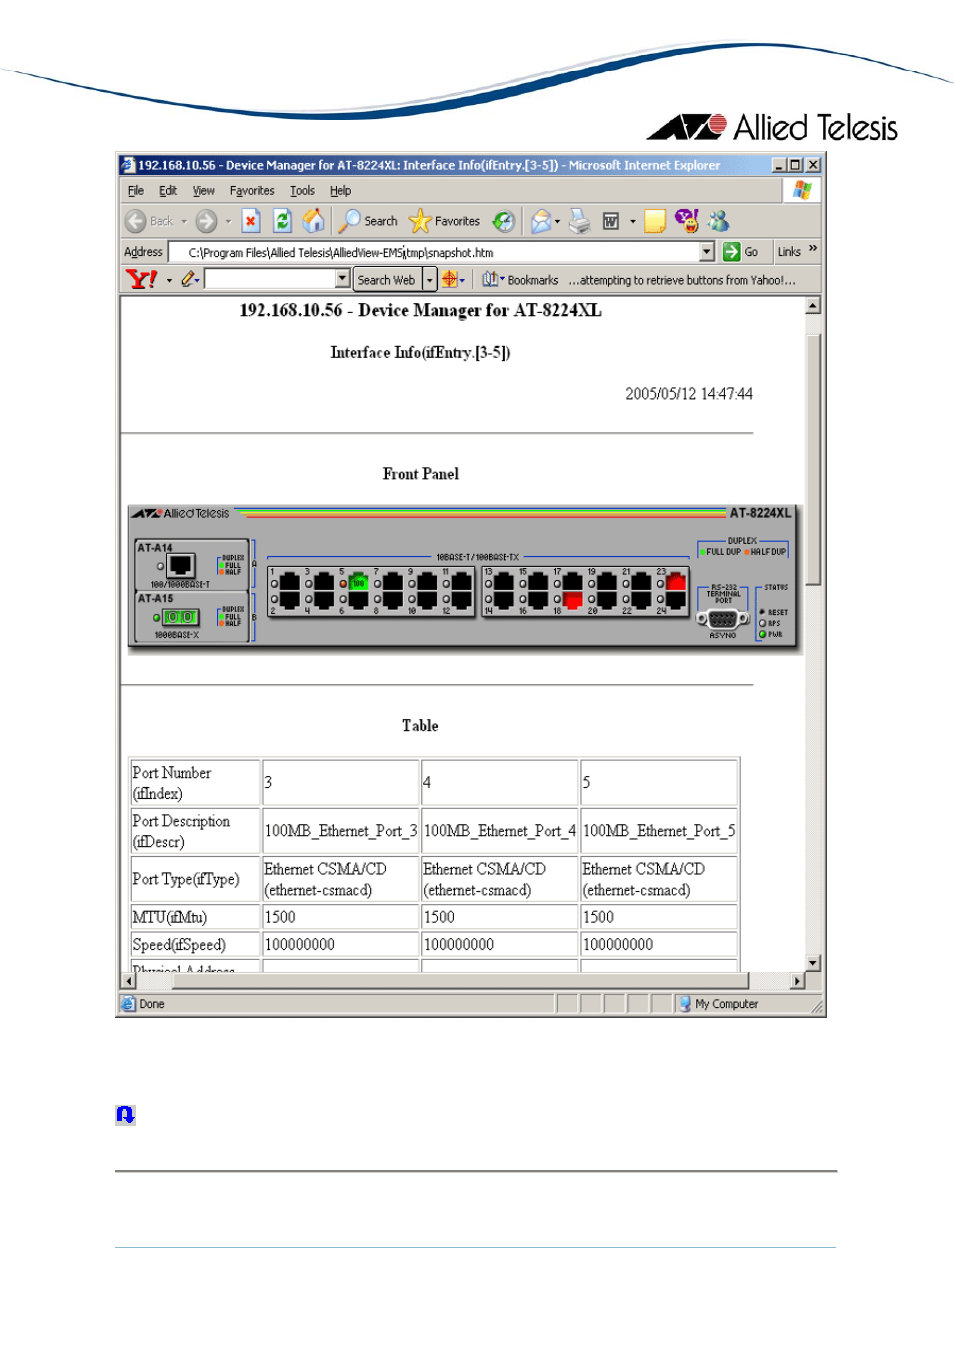Open the Yahoo search box dropdown arrow

click(x=342, y=279)
